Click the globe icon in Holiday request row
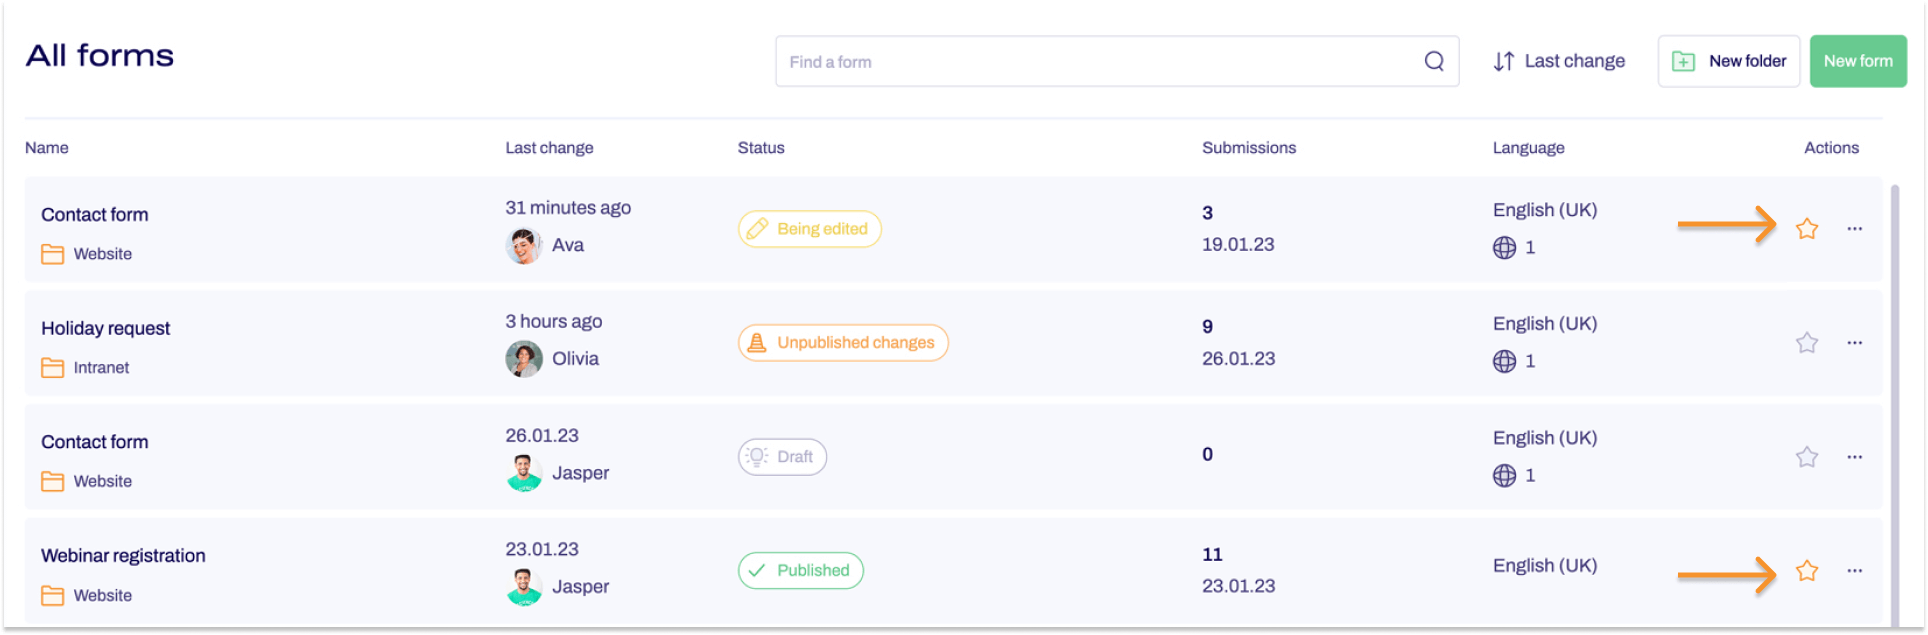 pos(1504,361)
